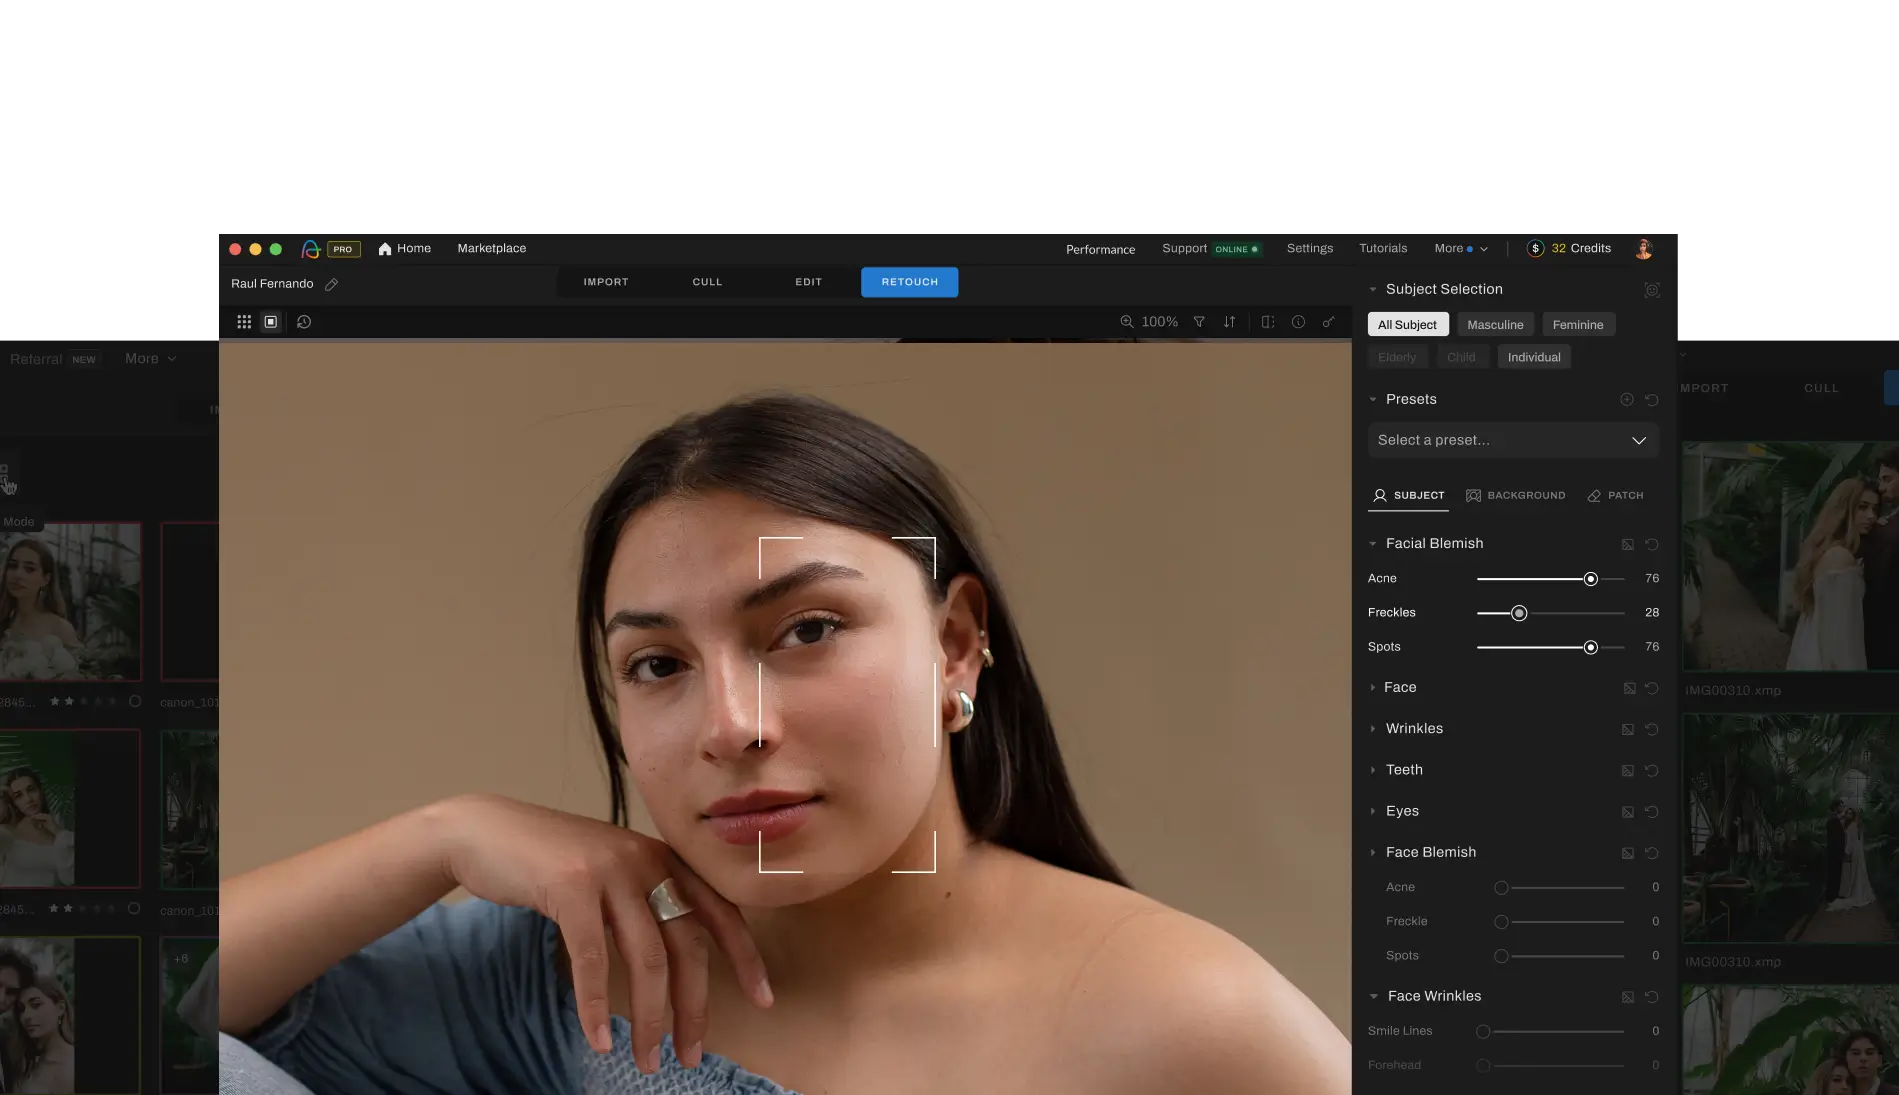The height and width of the screenshot is (1095, 1899).
Task: Go to the Edit tab
Action: (x=808, y=283)
